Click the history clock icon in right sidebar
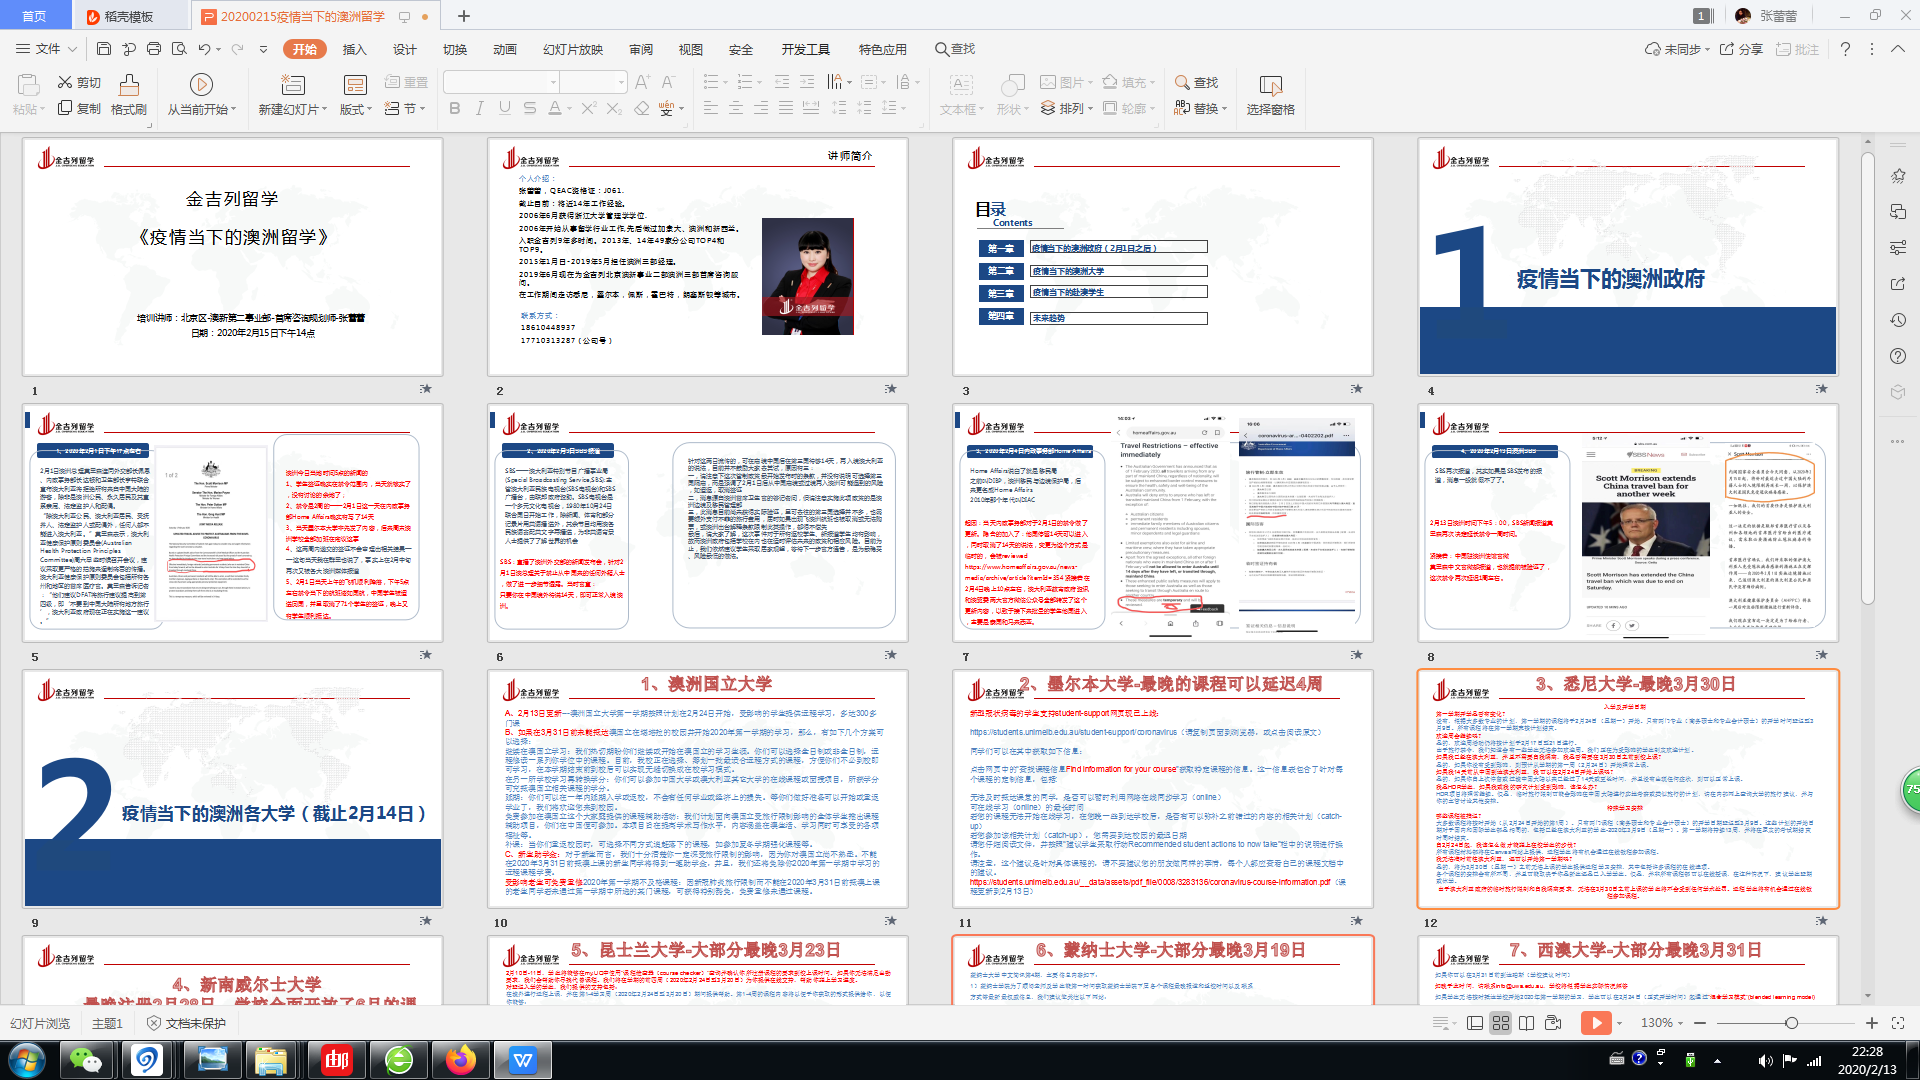 coord(1898,320)
